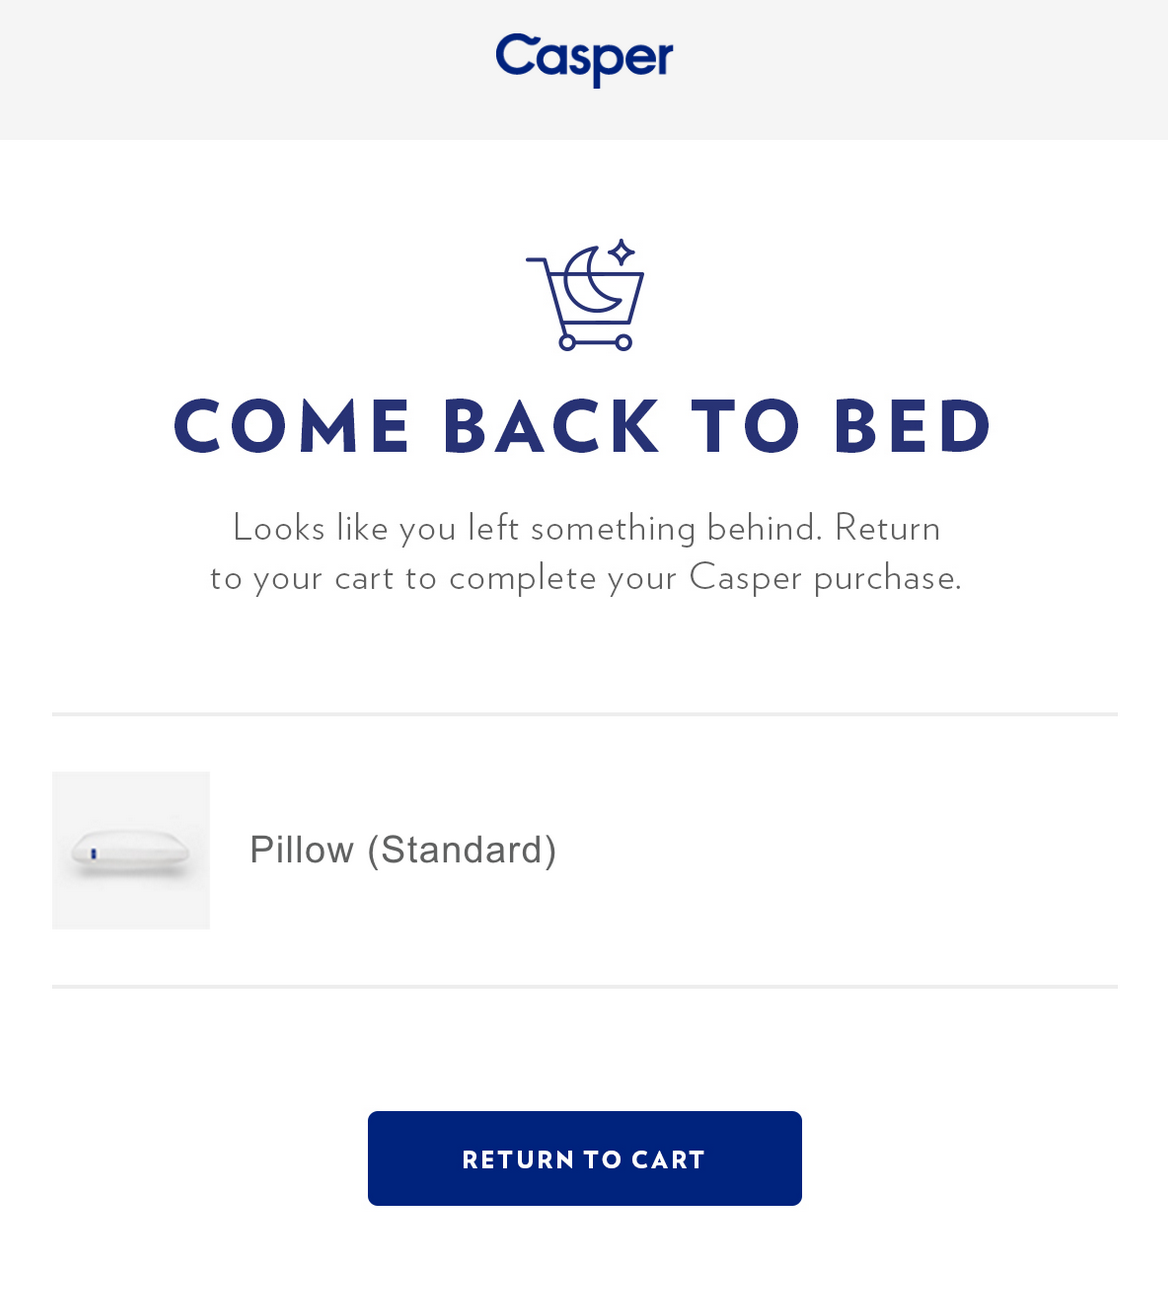1168x1306 pixels.
Task: Click the divider line below the pillow item
Action: click(584, 986)
